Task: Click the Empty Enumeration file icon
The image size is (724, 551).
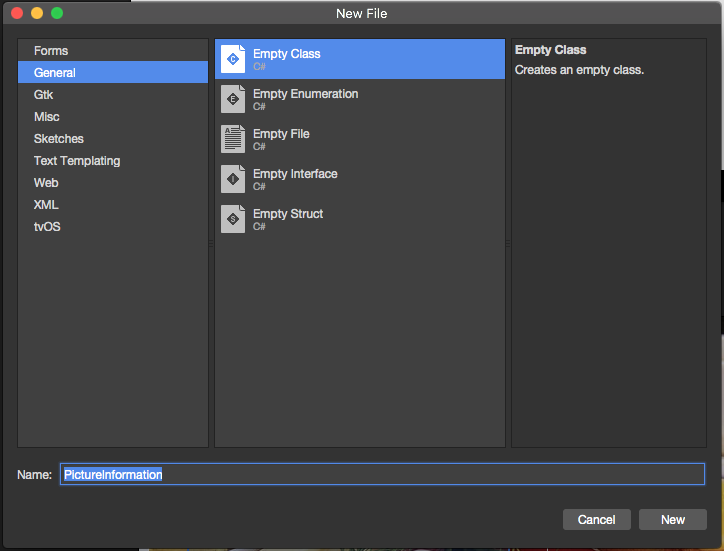Action: coord(233,99)
